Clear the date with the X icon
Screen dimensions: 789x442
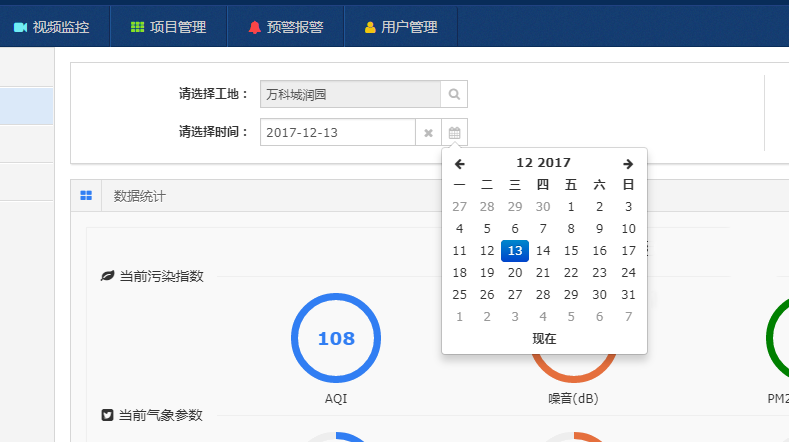point(428,132)
